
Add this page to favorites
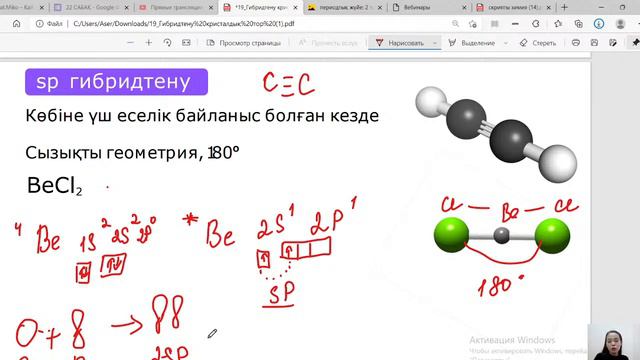pos(473,24)
